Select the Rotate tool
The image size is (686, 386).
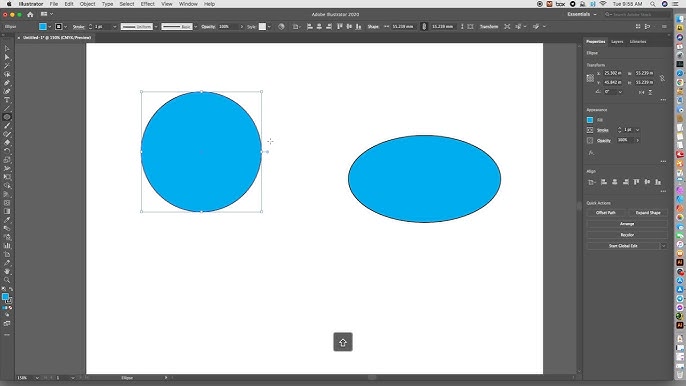7,151
